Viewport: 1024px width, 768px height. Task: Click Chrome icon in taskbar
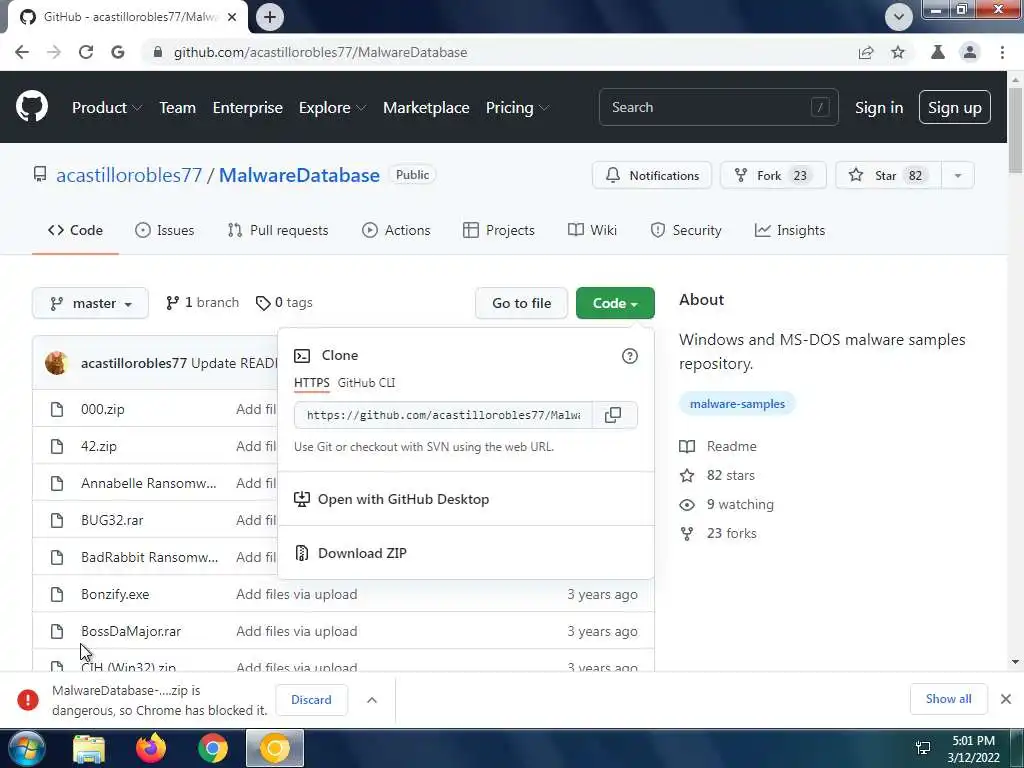pos(213,748)
